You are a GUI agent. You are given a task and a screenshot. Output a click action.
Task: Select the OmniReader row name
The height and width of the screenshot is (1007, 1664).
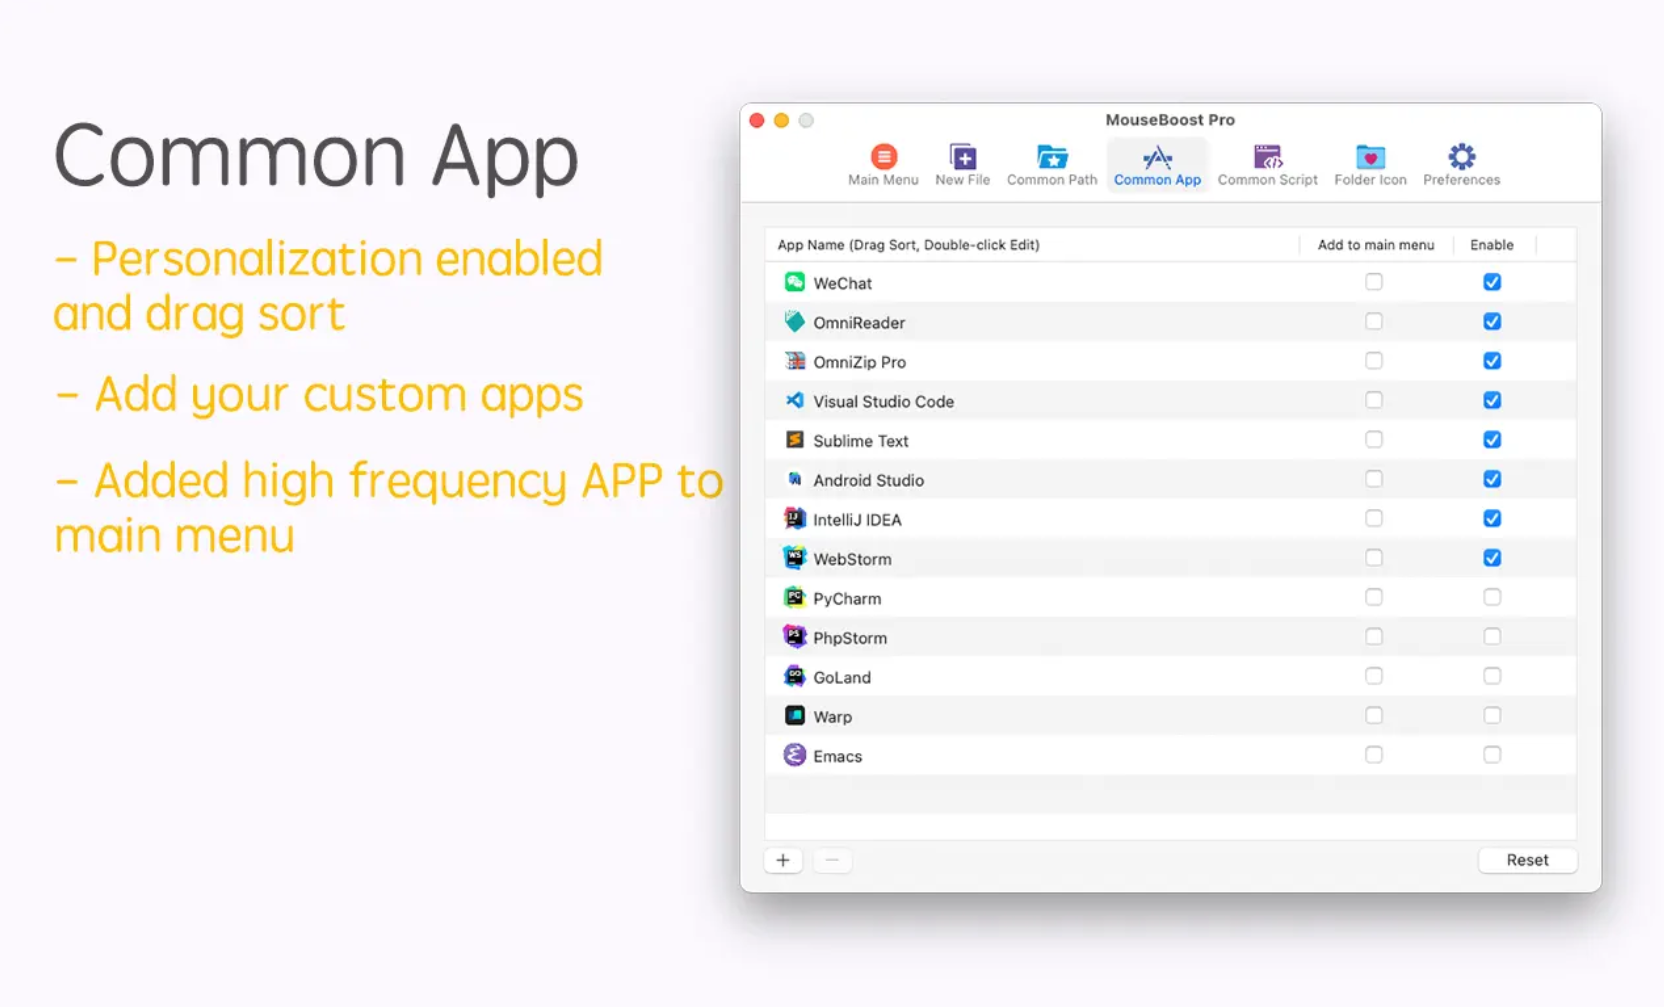click(x=859, y=323)
